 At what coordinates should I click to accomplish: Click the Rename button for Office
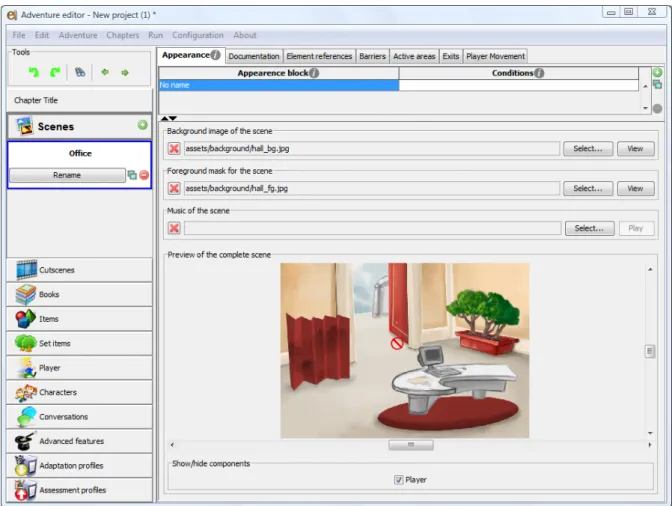coord(67,175)
